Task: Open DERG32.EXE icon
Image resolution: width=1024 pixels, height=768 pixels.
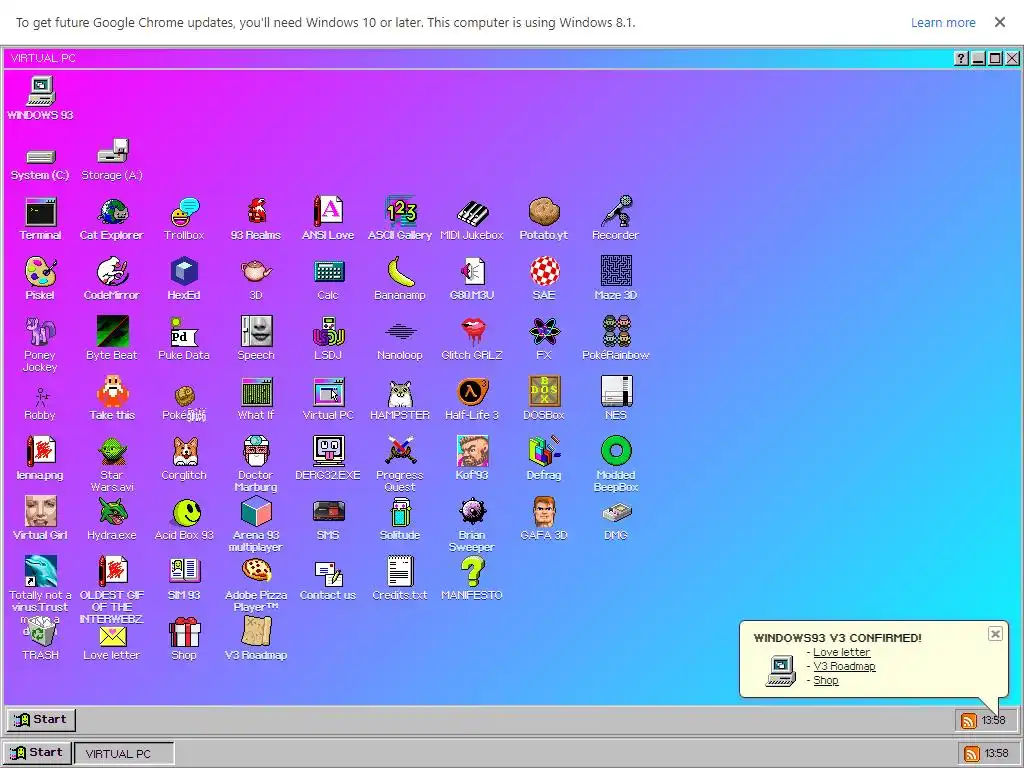Action: (x=328, y=459)
